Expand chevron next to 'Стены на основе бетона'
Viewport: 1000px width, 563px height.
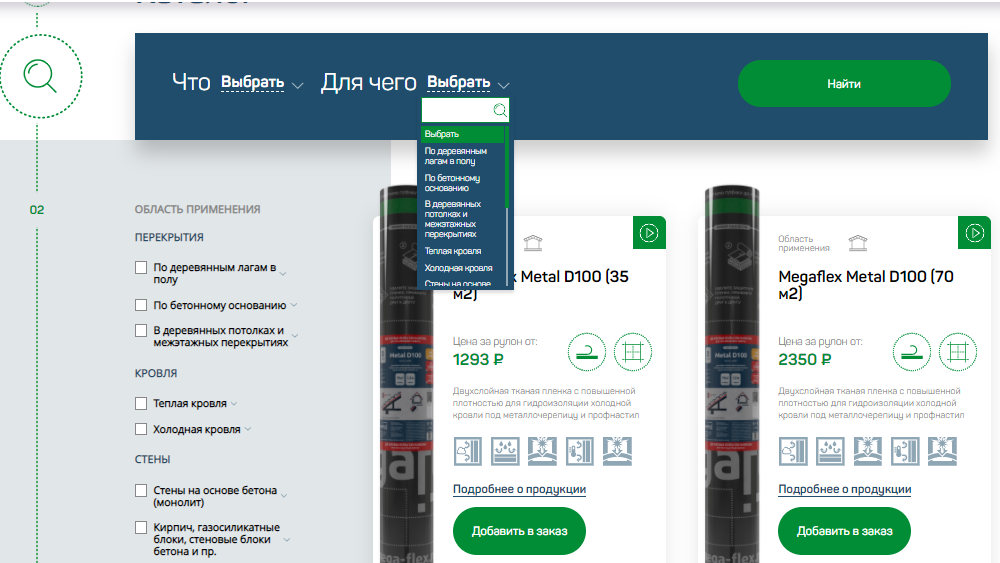284,495
